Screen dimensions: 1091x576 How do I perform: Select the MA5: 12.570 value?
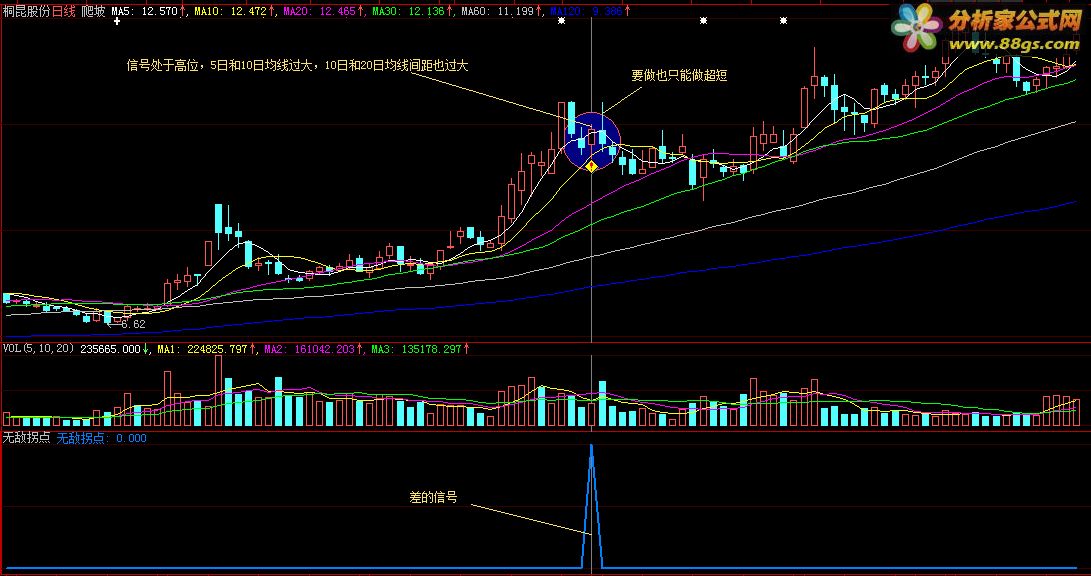tap(145, 11)
